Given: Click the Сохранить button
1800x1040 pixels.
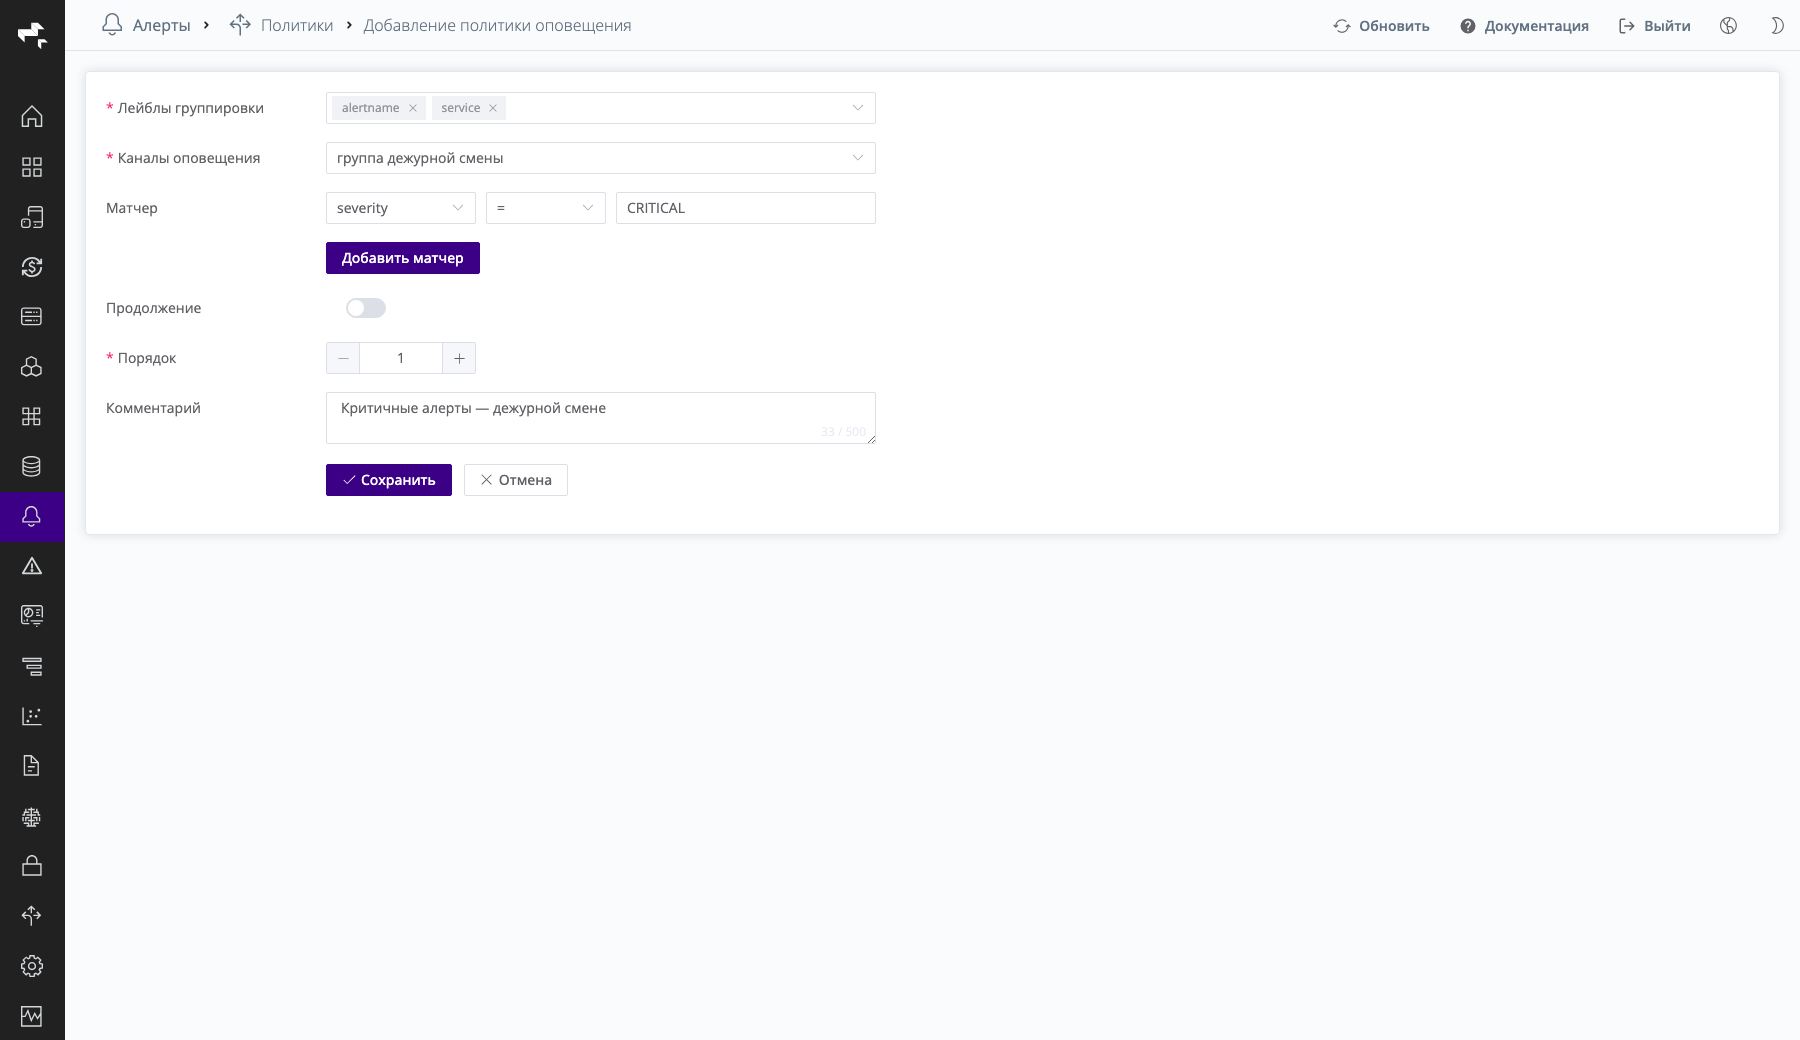Looking at the screenshot, I should pos(388,480).
